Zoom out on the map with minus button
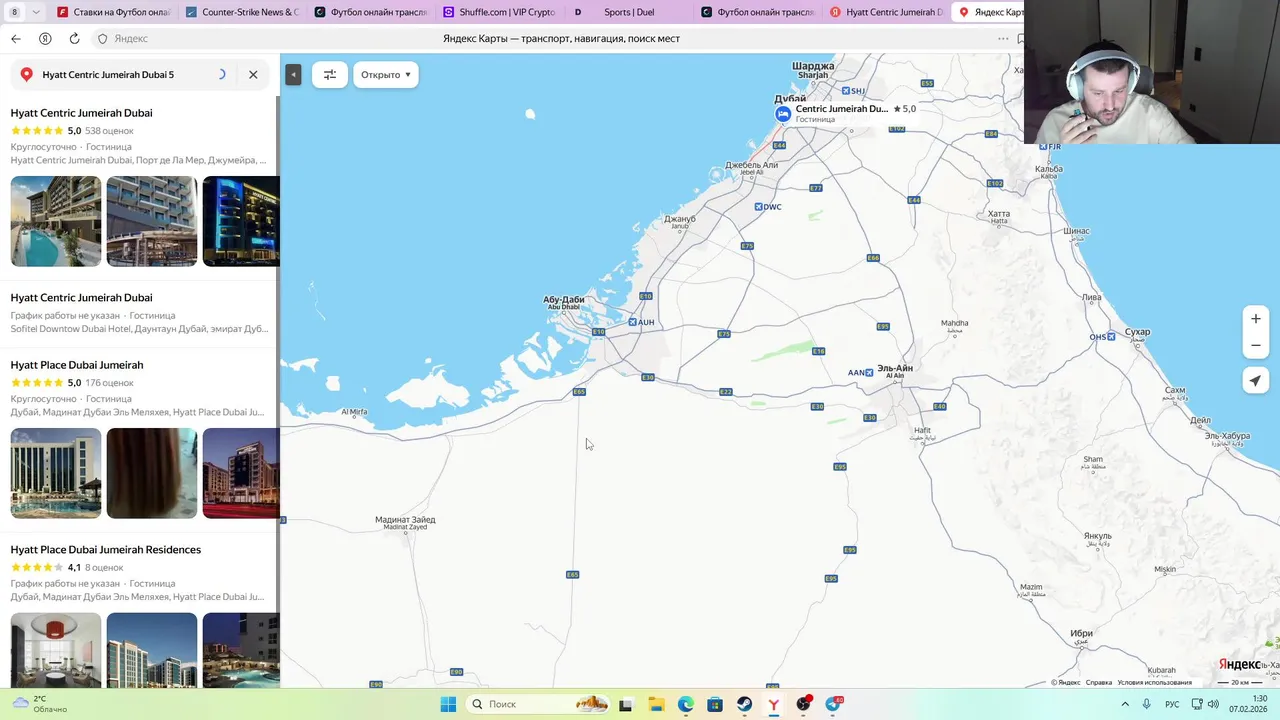1280x720 pixels. (1256, 345)
